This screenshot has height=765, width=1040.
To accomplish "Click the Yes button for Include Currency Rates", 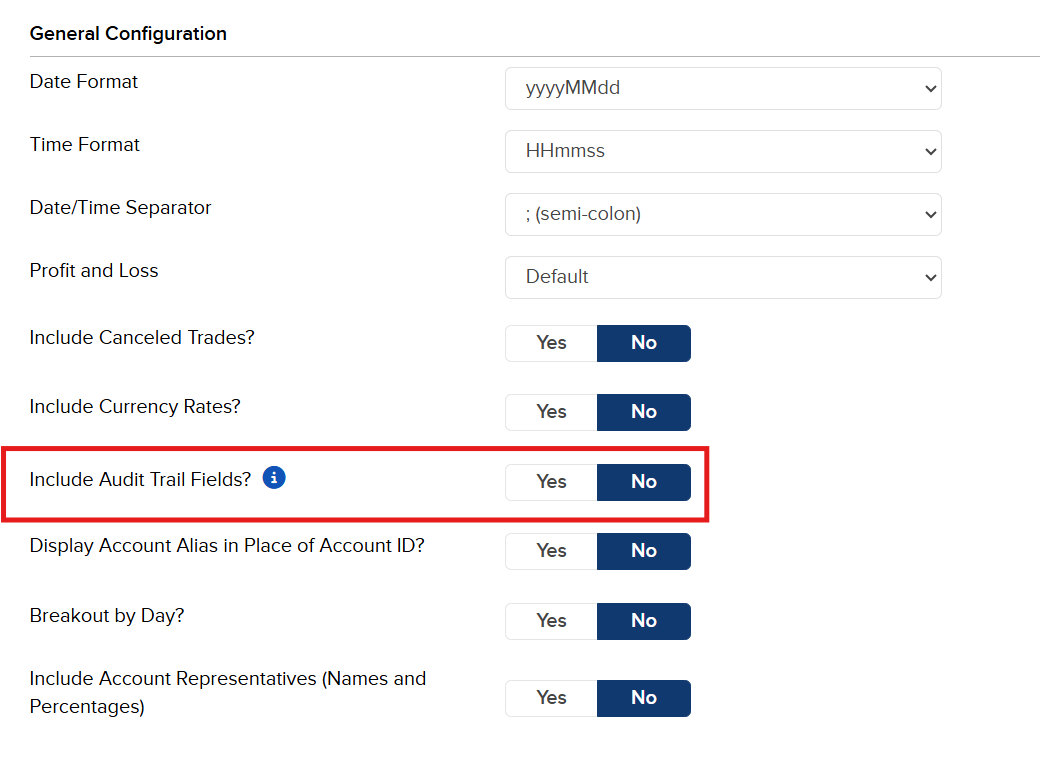I will click(550, 412).
